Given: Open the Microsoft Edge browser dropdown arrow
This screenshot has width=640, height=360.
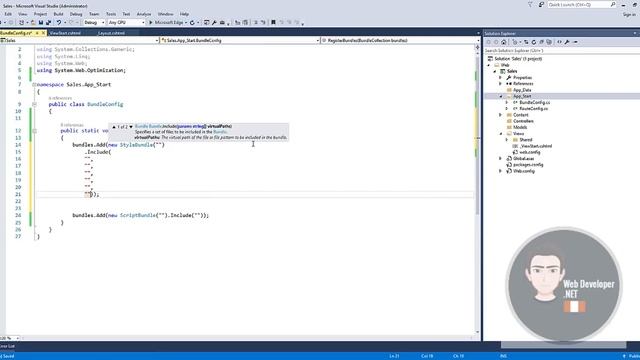Looking at the screenshot, I should 186,22.
